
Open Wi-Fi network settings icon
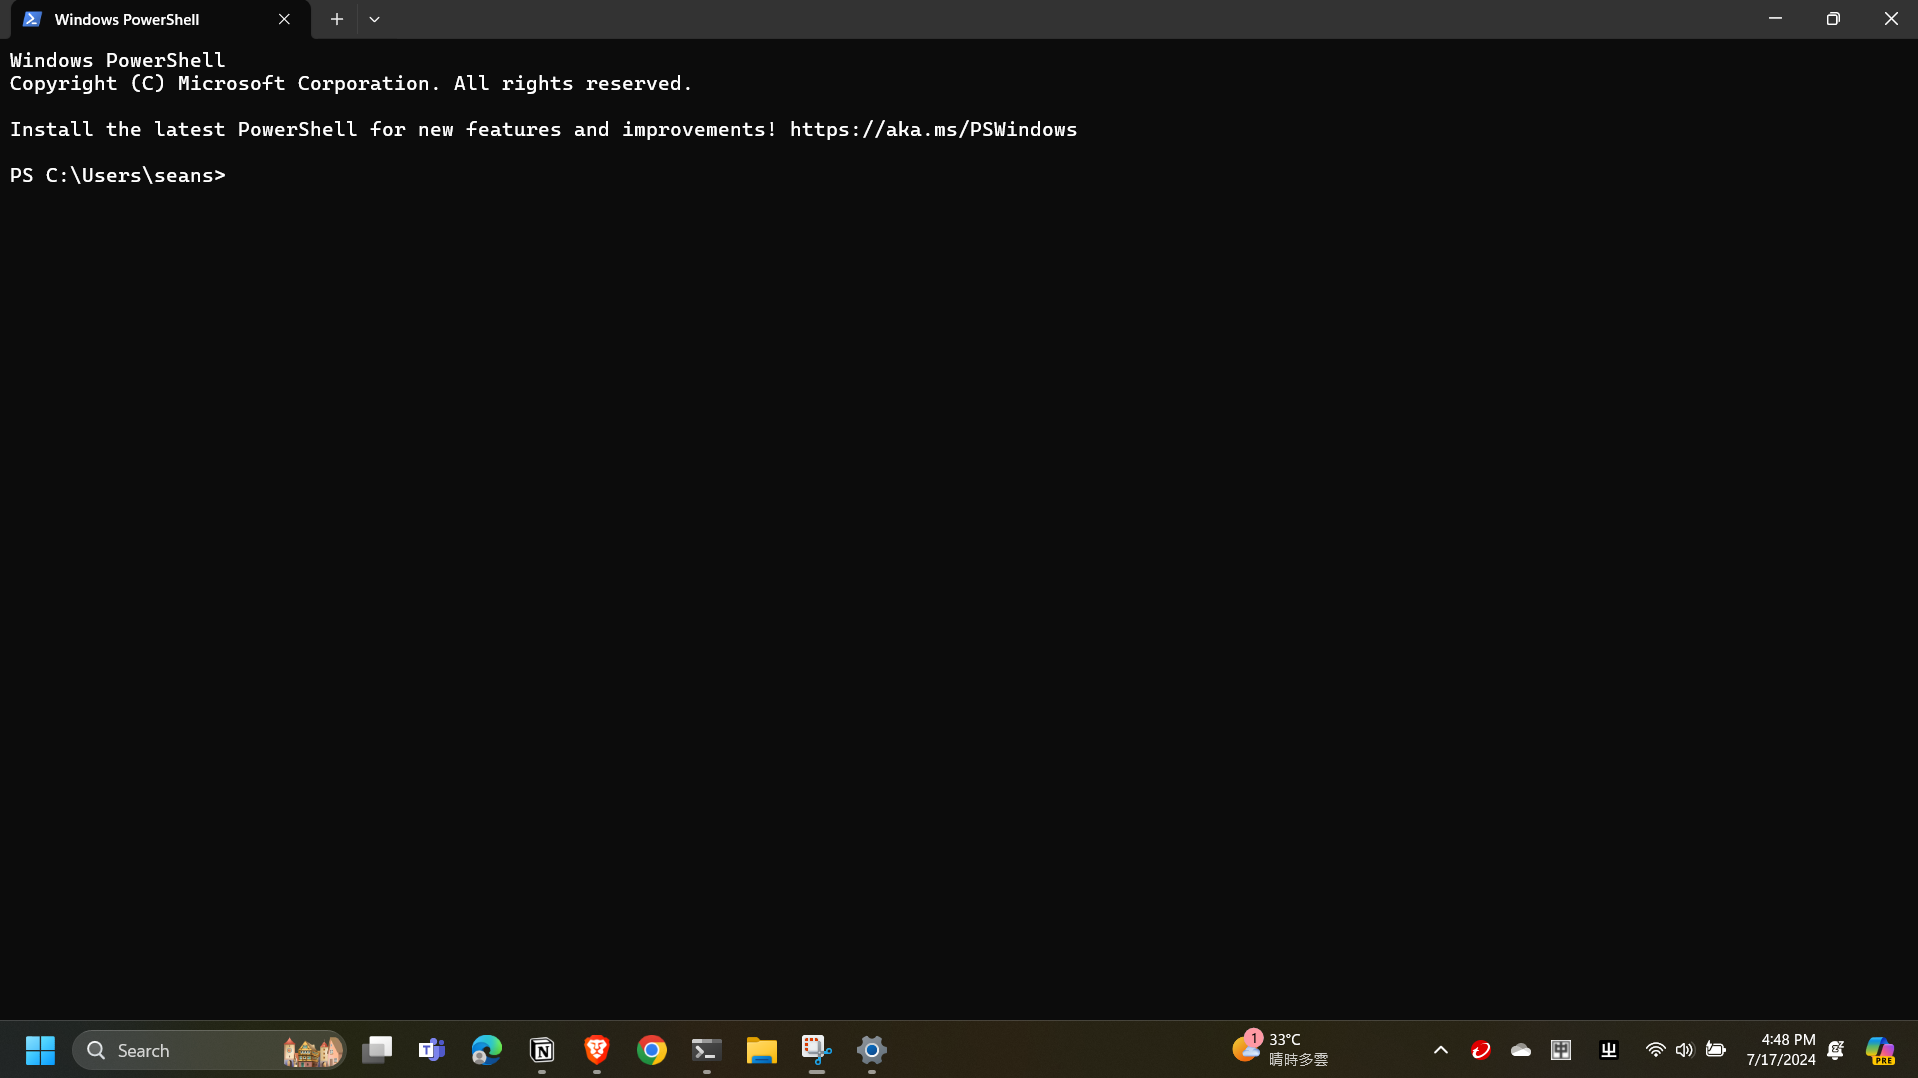[x=1655, y=1050]
